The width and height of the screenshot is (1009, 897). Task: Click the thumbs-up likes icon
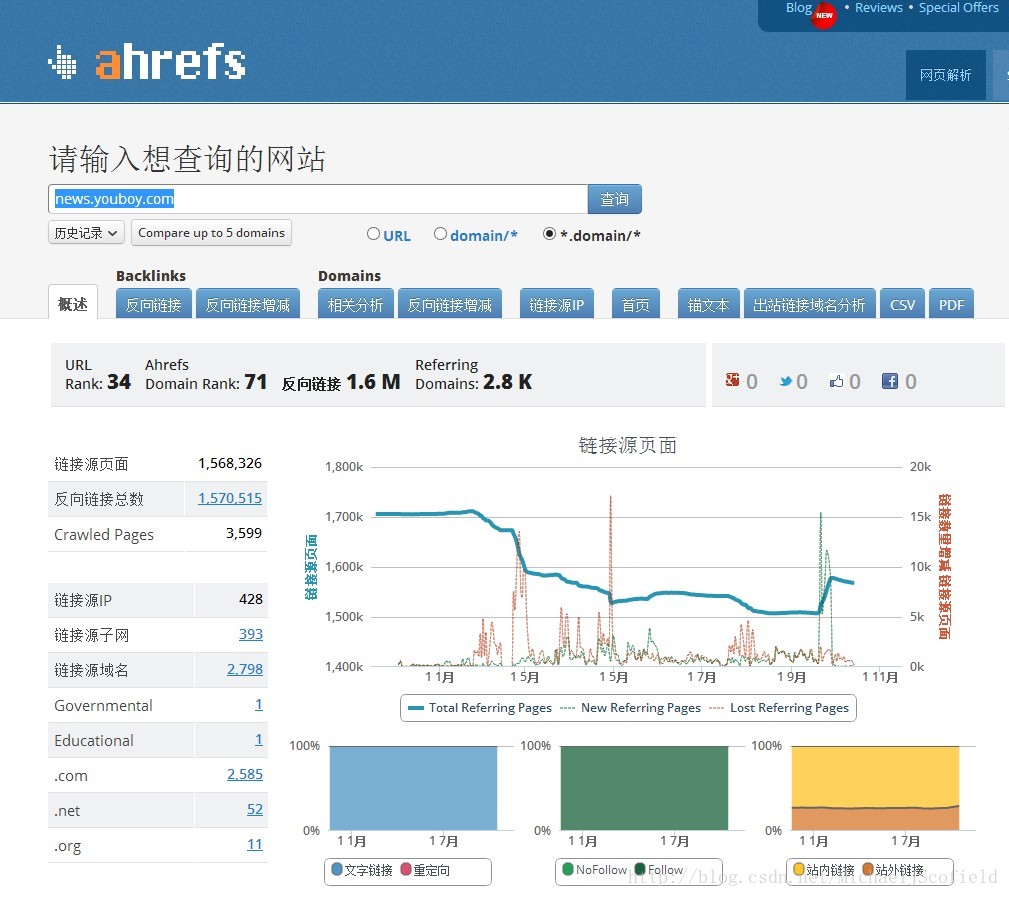(836, 382)
